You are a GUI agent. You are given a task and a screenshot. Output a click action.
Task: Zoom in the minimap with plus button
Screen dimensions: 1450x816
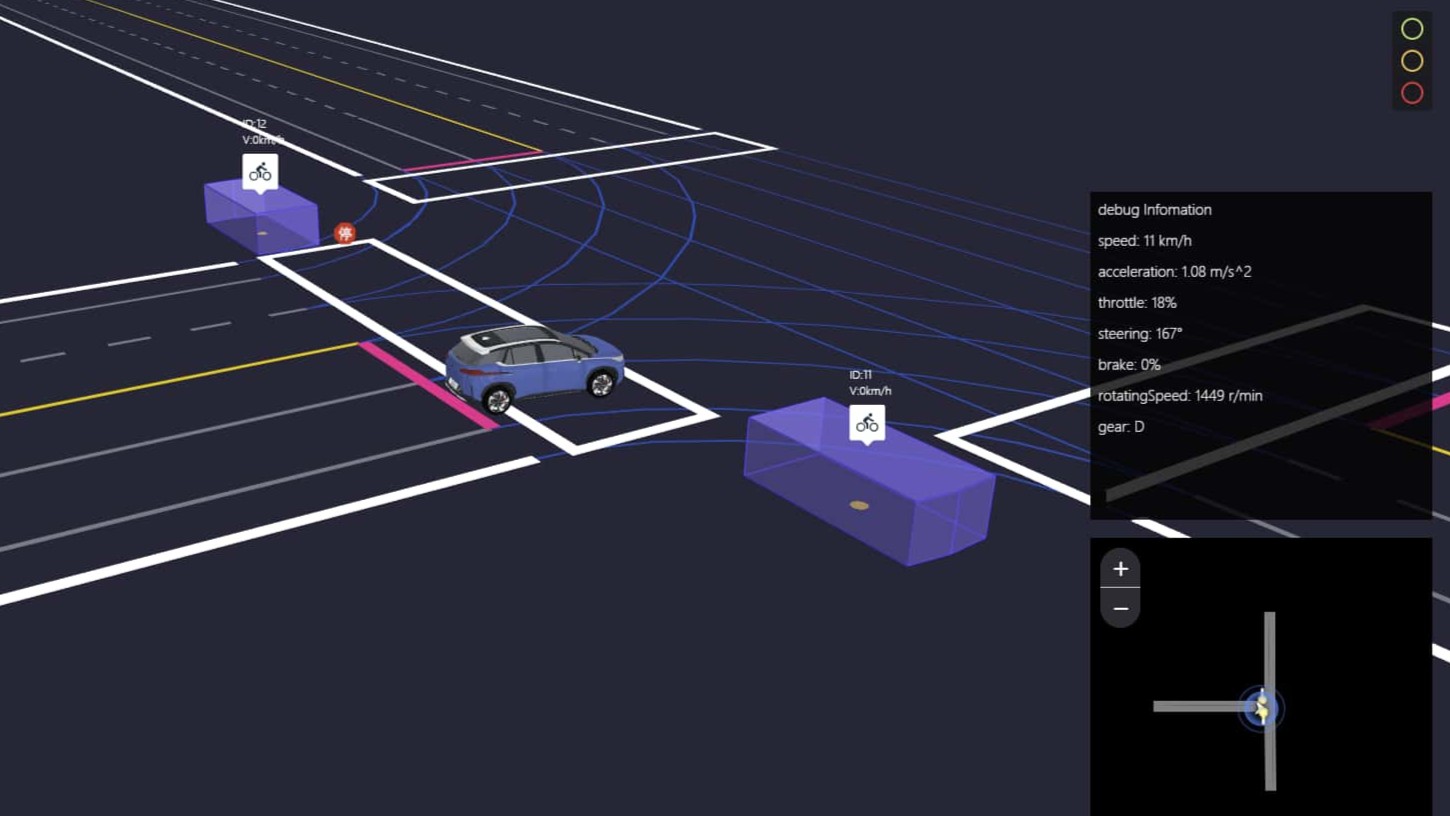click(x=1120, y=569)
